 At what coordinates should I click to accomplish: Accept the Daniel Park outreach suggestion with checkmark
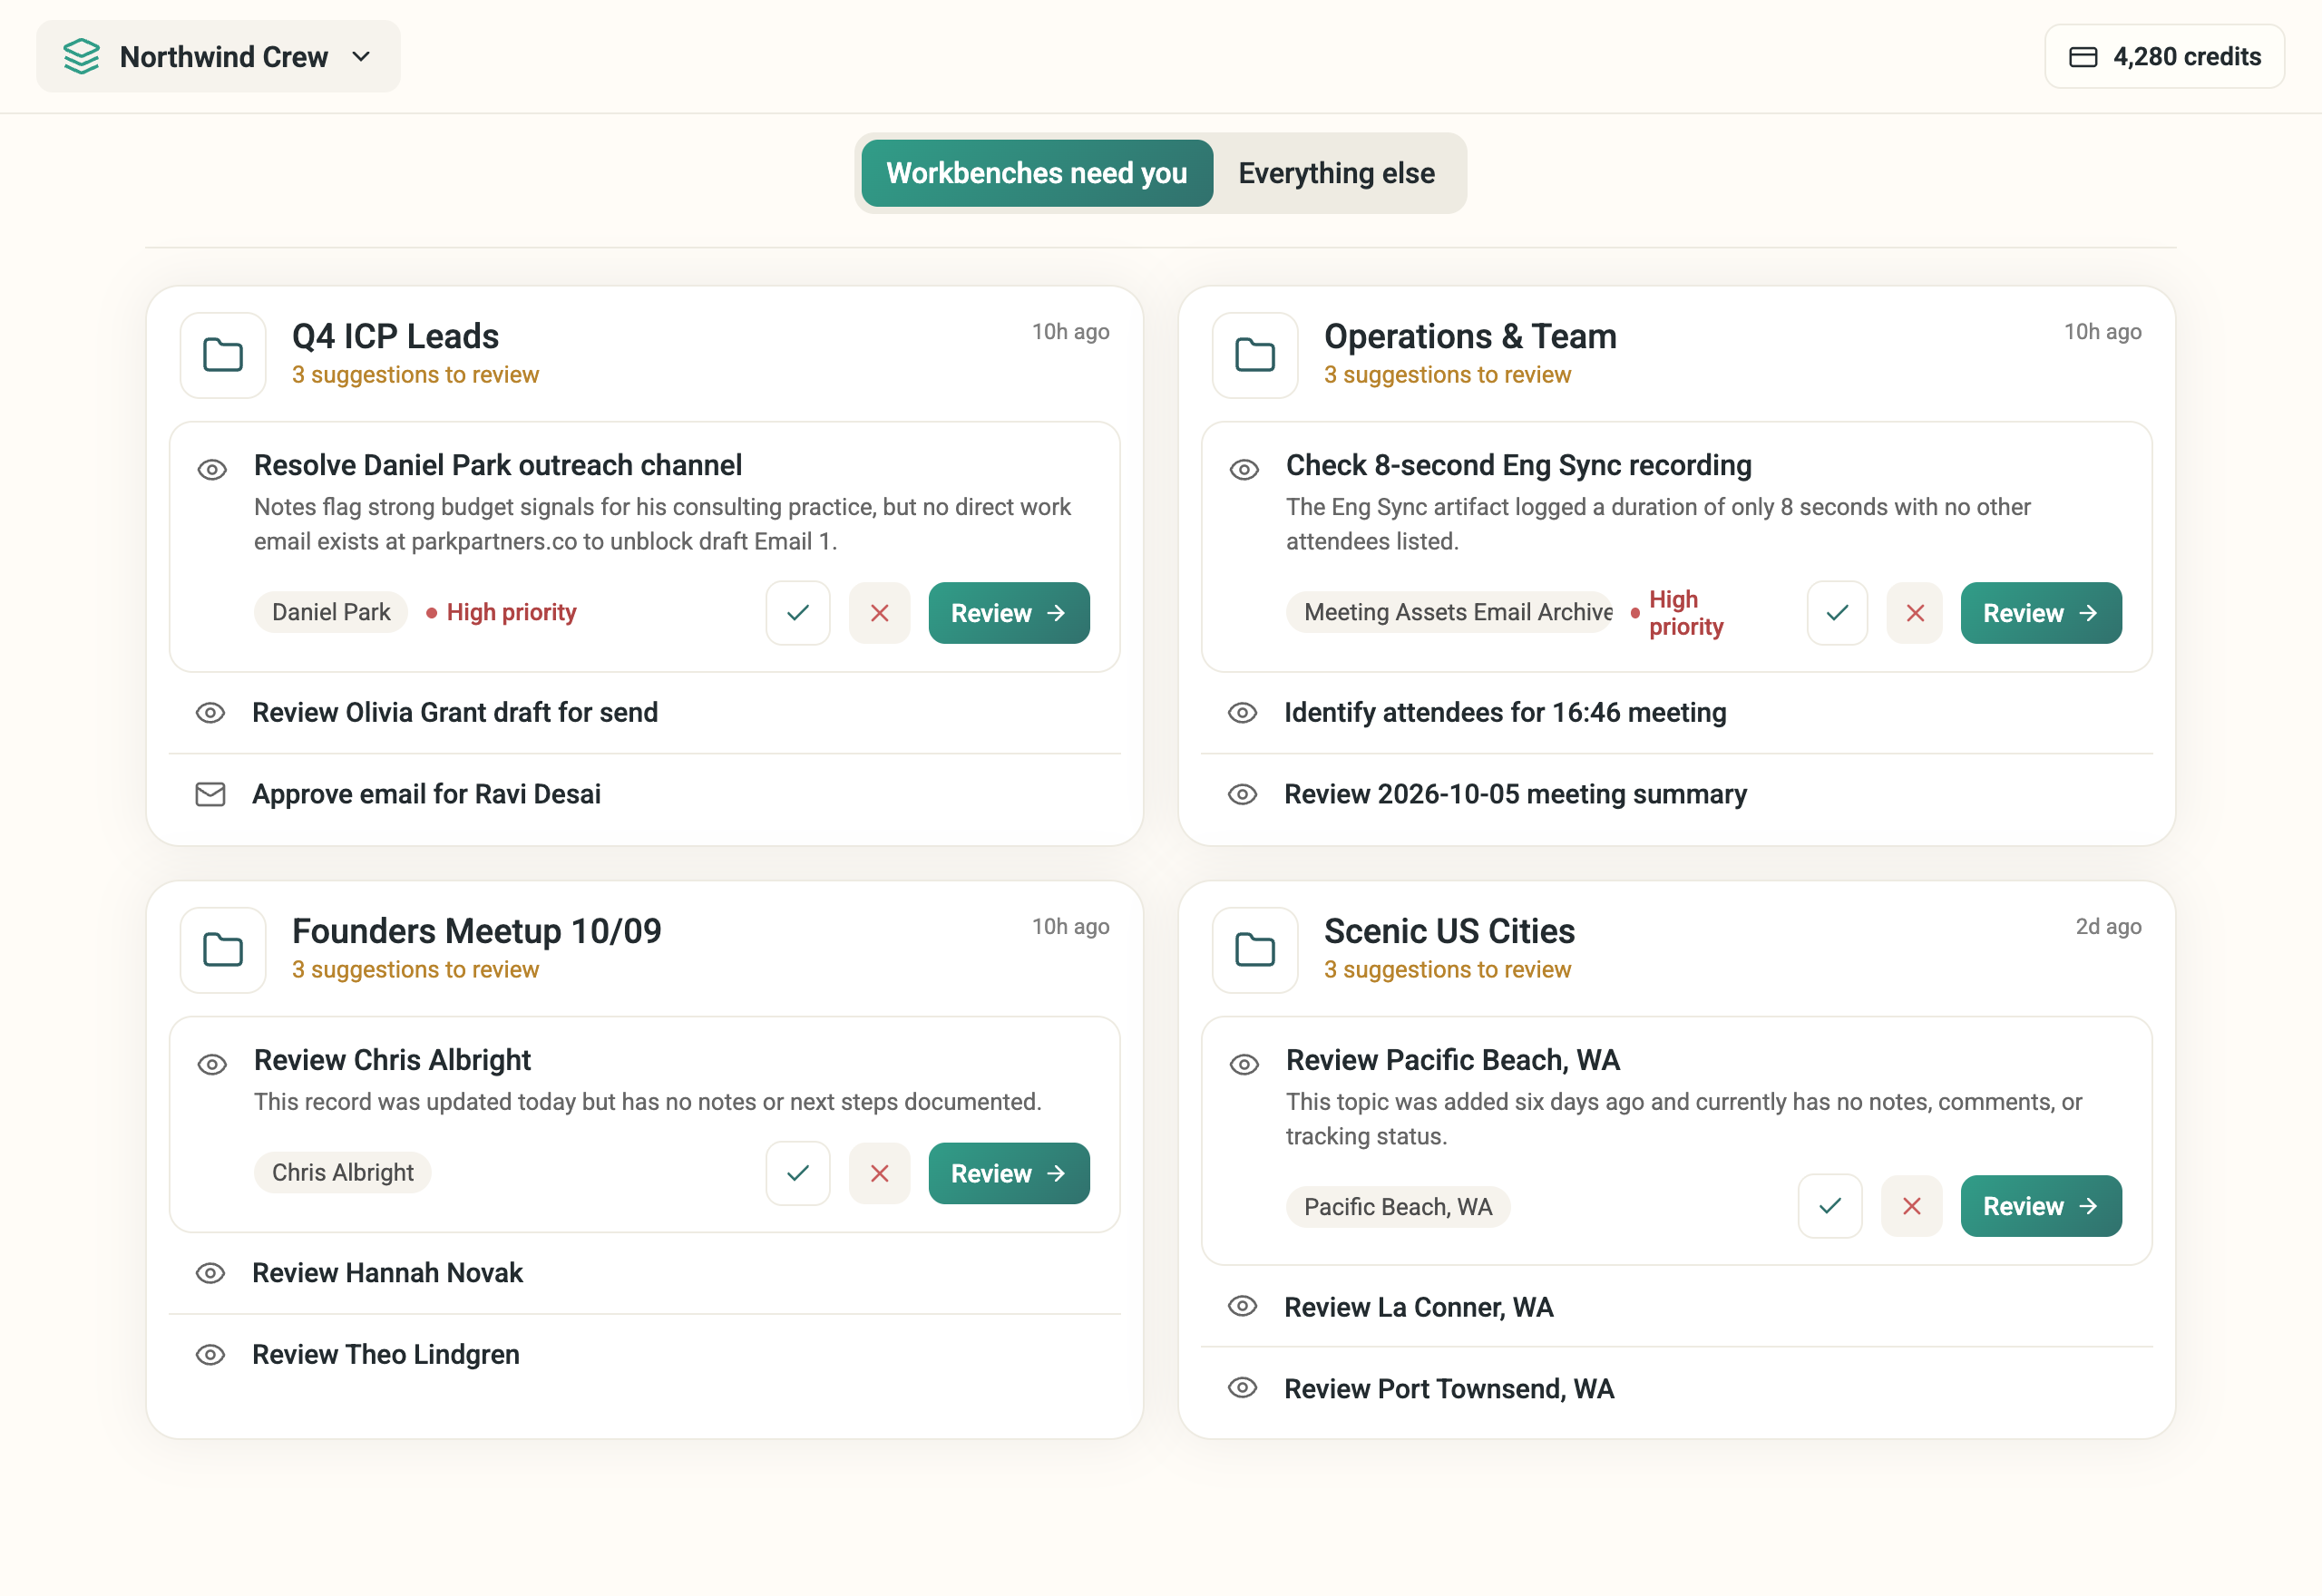(798, 613)
